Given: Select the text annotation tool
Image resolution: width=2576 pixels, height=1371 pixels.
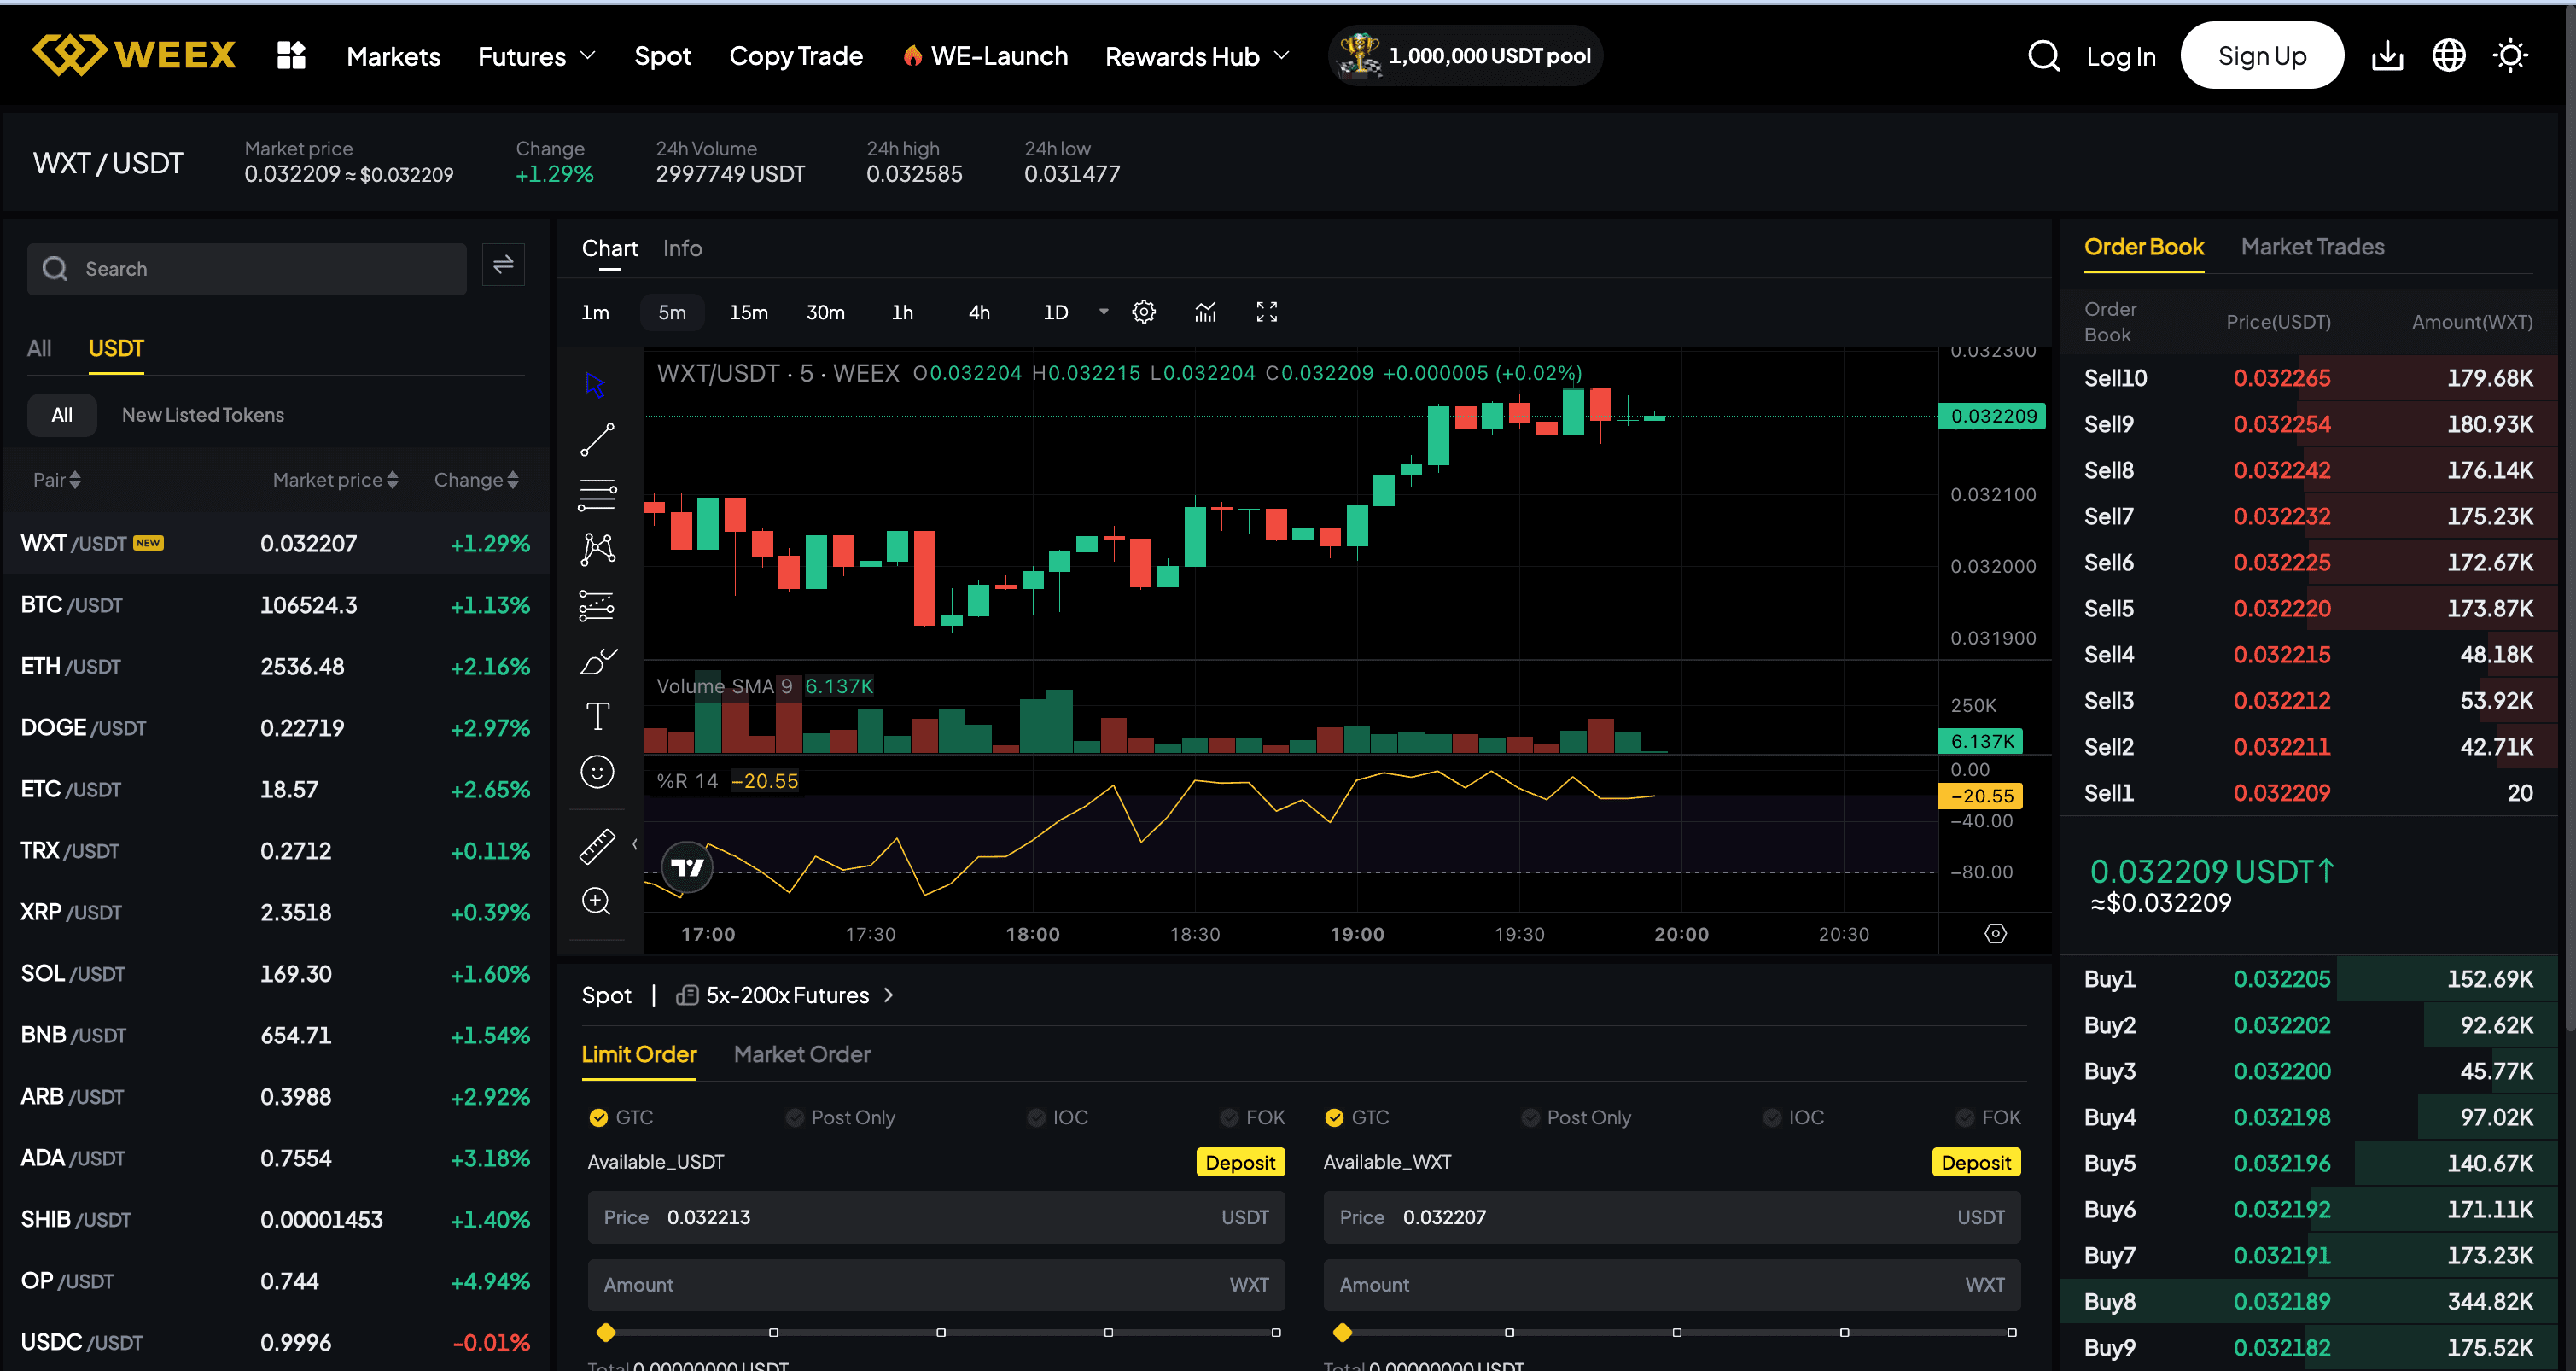Looking at the screenshot, I should [x=597, y=716].
